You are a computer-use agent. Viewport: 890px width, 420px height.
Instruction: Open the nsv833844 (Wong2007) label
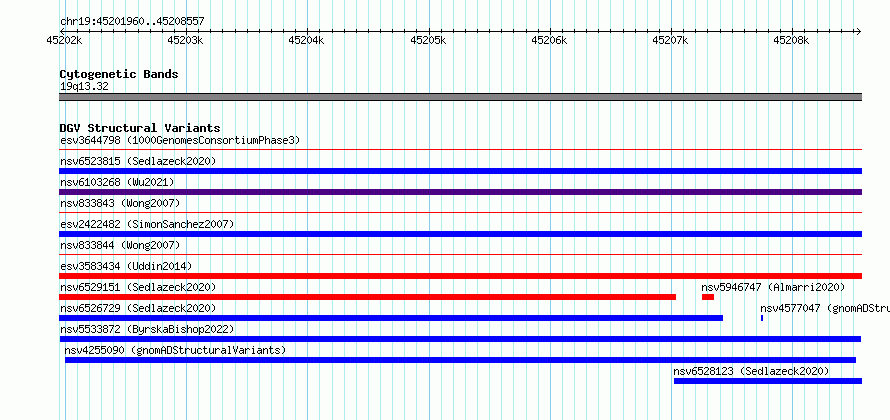(120, 245)
